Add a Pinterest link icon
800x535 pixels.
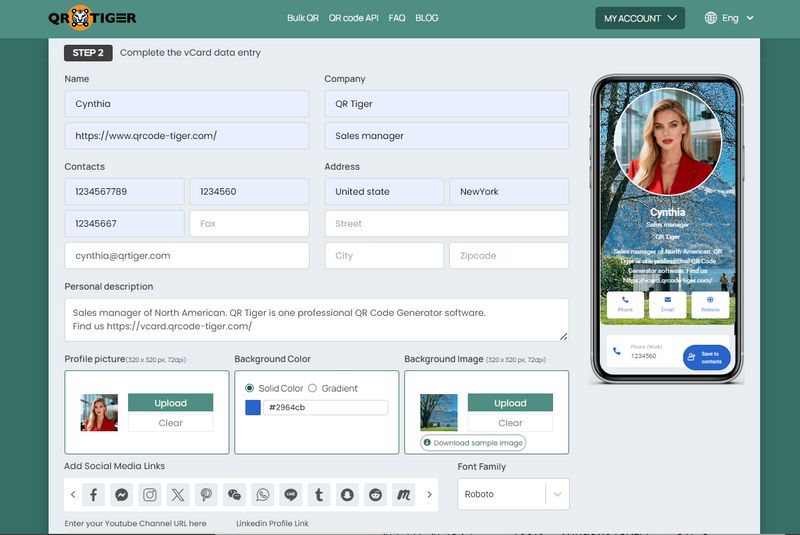click(206, 494)
